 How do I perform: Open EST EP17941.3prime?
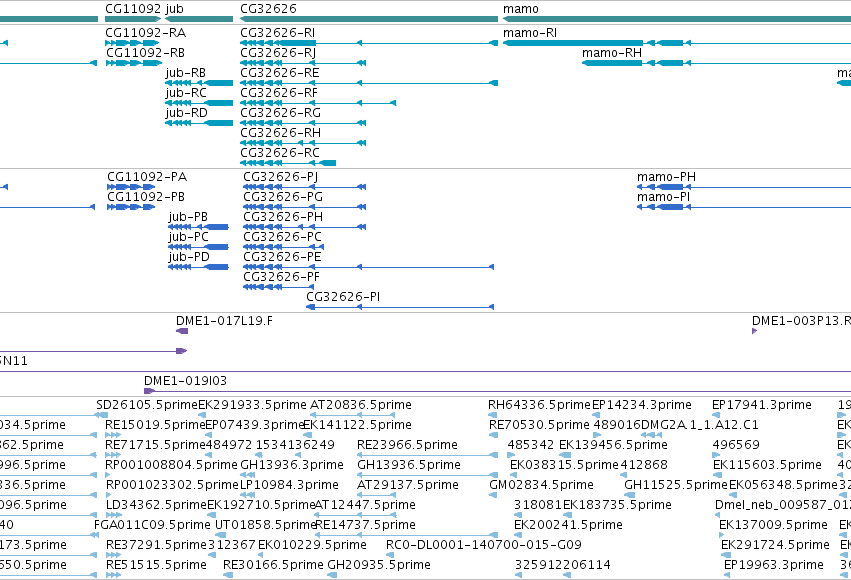coord(762,405)
